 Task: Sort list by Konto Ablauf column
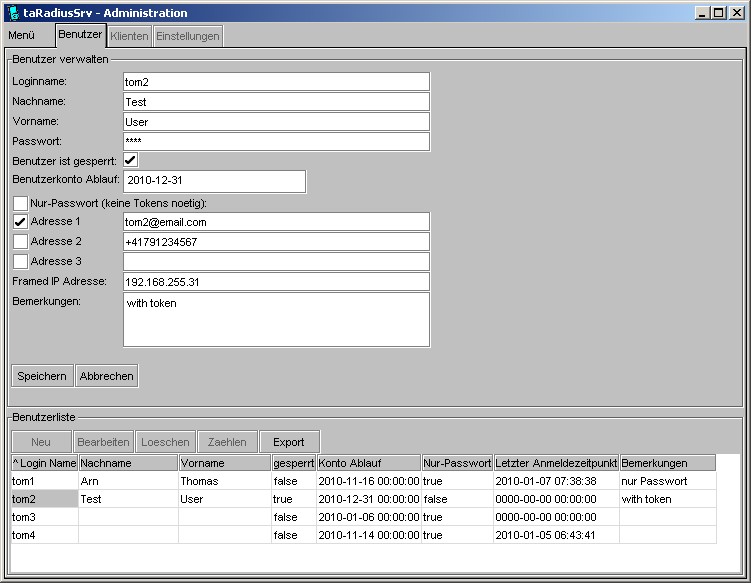(x=368, y=463)
